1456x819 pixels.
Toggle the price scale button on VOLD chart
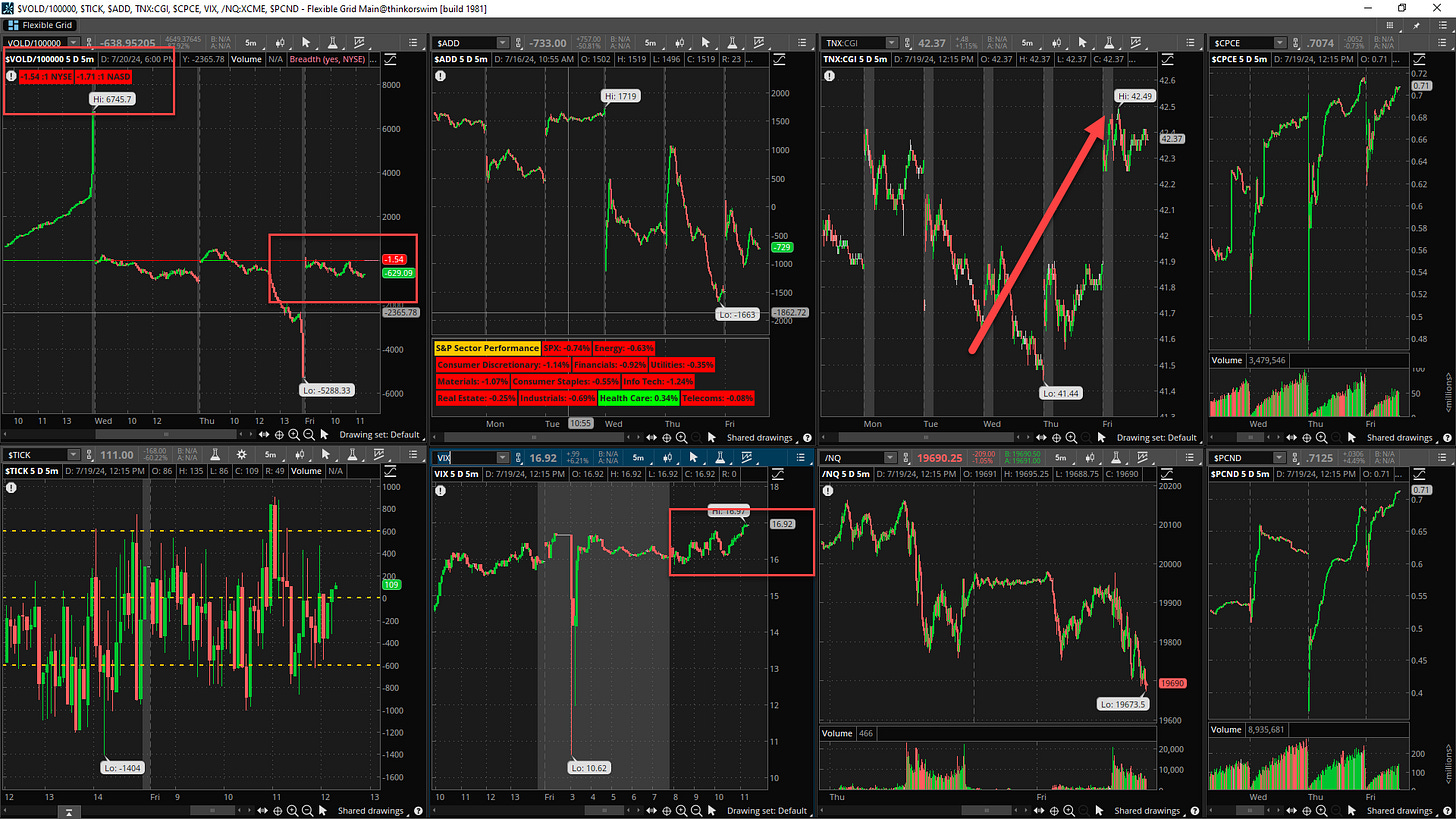coord(393,59)
